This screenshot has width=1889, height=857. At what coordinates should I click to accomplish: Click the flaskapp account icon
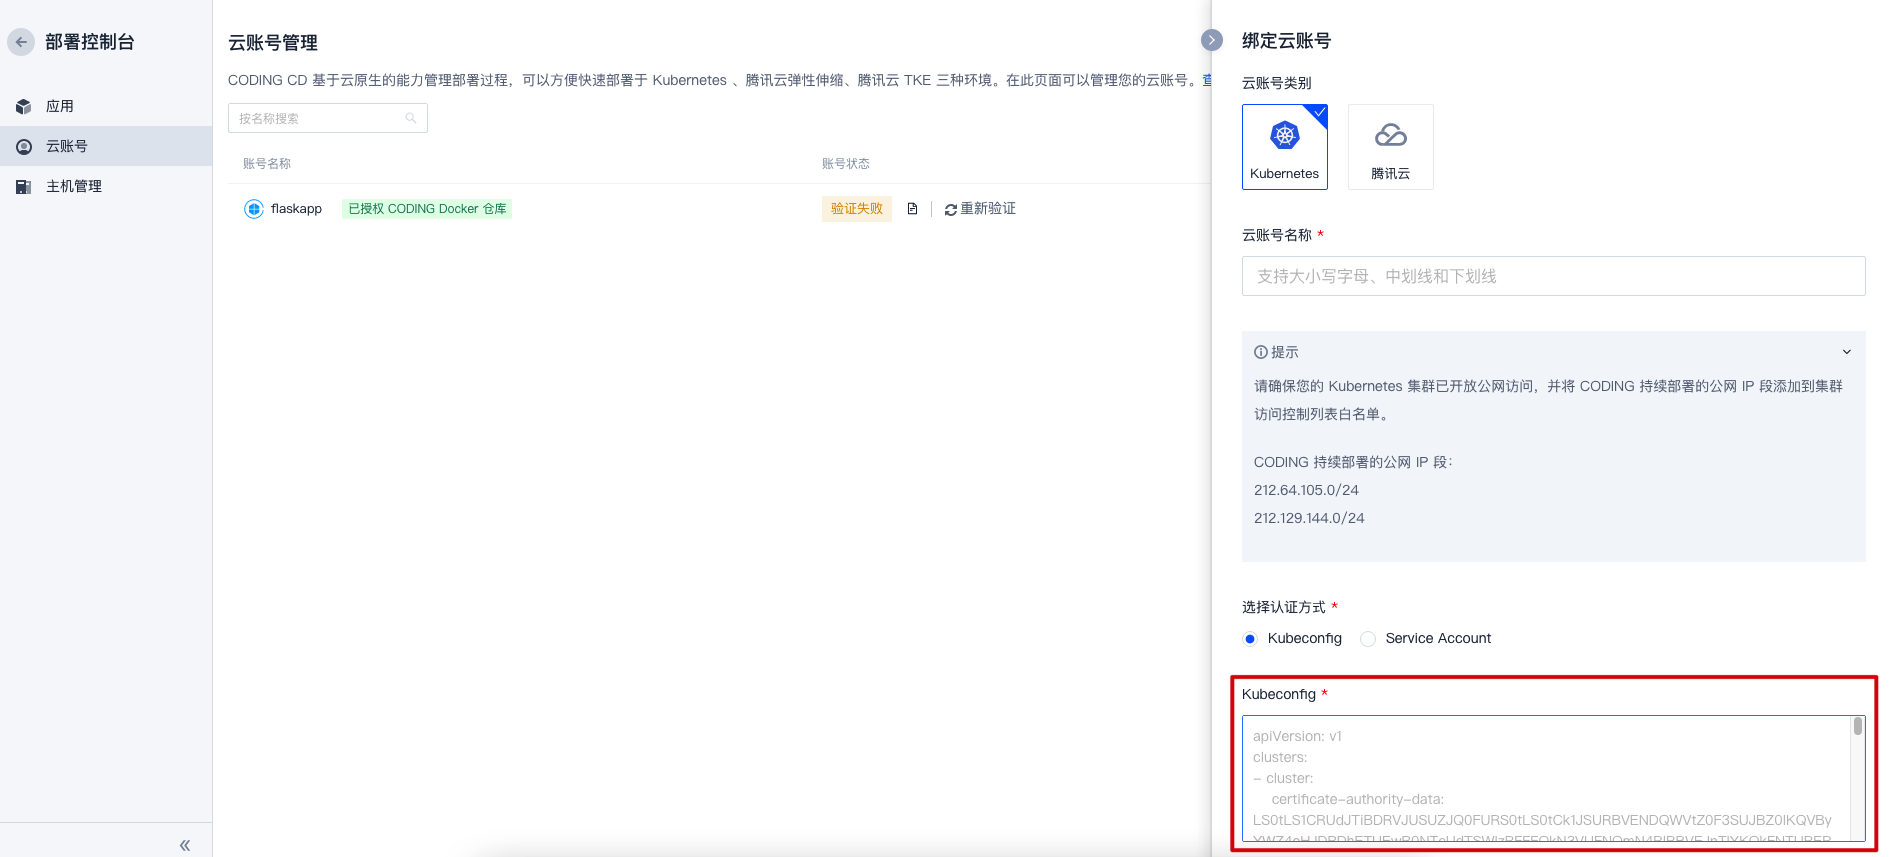pyautogui.click(x=254, y=209)
